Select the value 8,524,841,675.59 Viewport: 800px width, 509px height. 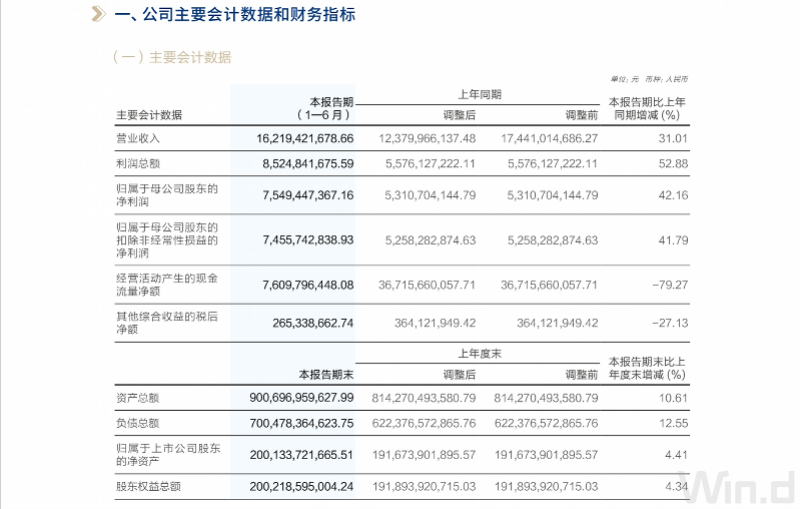[308, 164]
